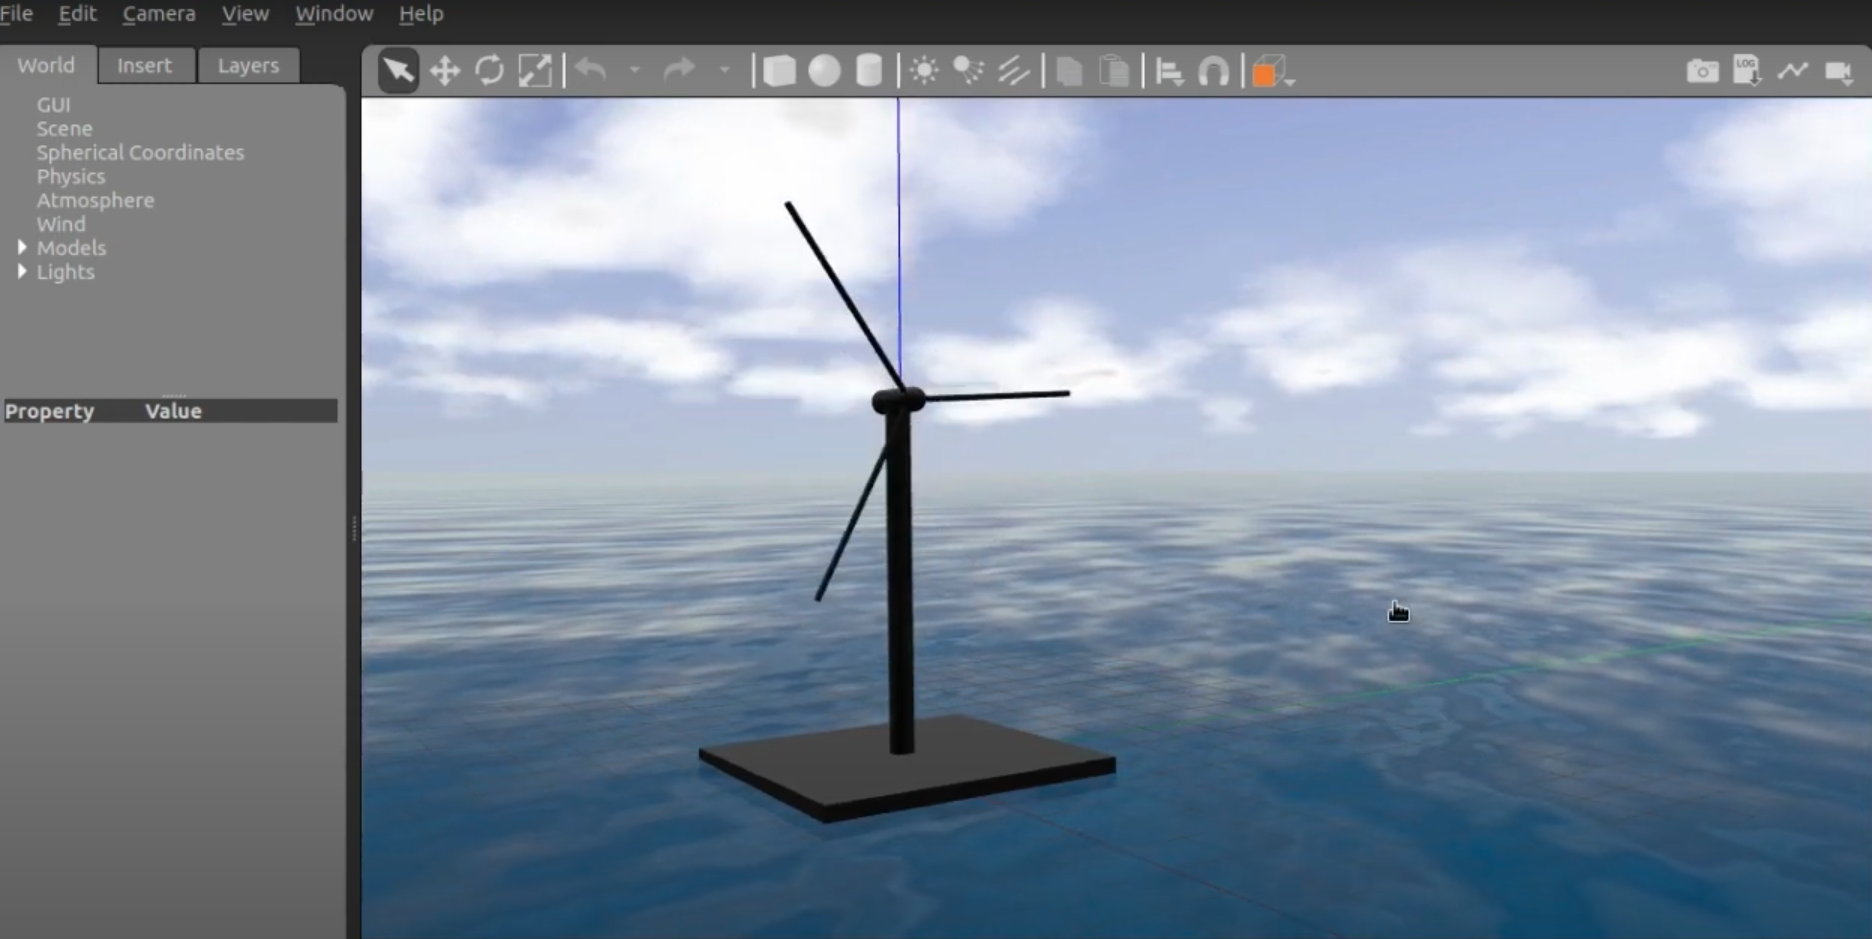Take a screenshot of the scene
This screenshot has height=939, width=1872.
1702,70
